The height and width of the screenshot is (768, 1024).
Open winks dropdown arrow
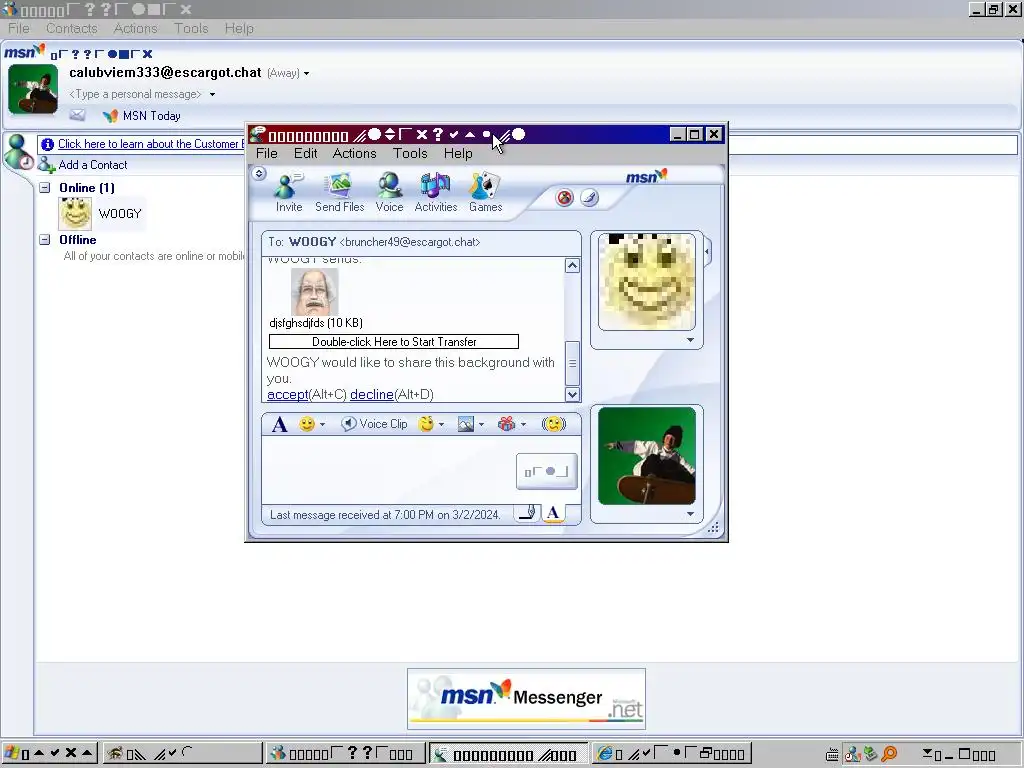441,425
